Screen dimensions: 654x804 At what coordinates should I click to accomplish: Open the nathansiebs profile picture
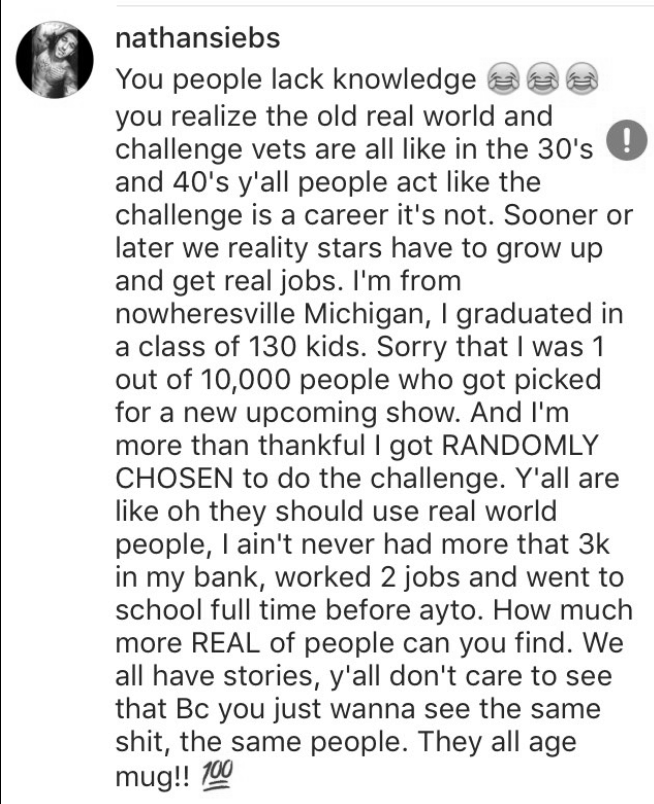coord(55,60)
